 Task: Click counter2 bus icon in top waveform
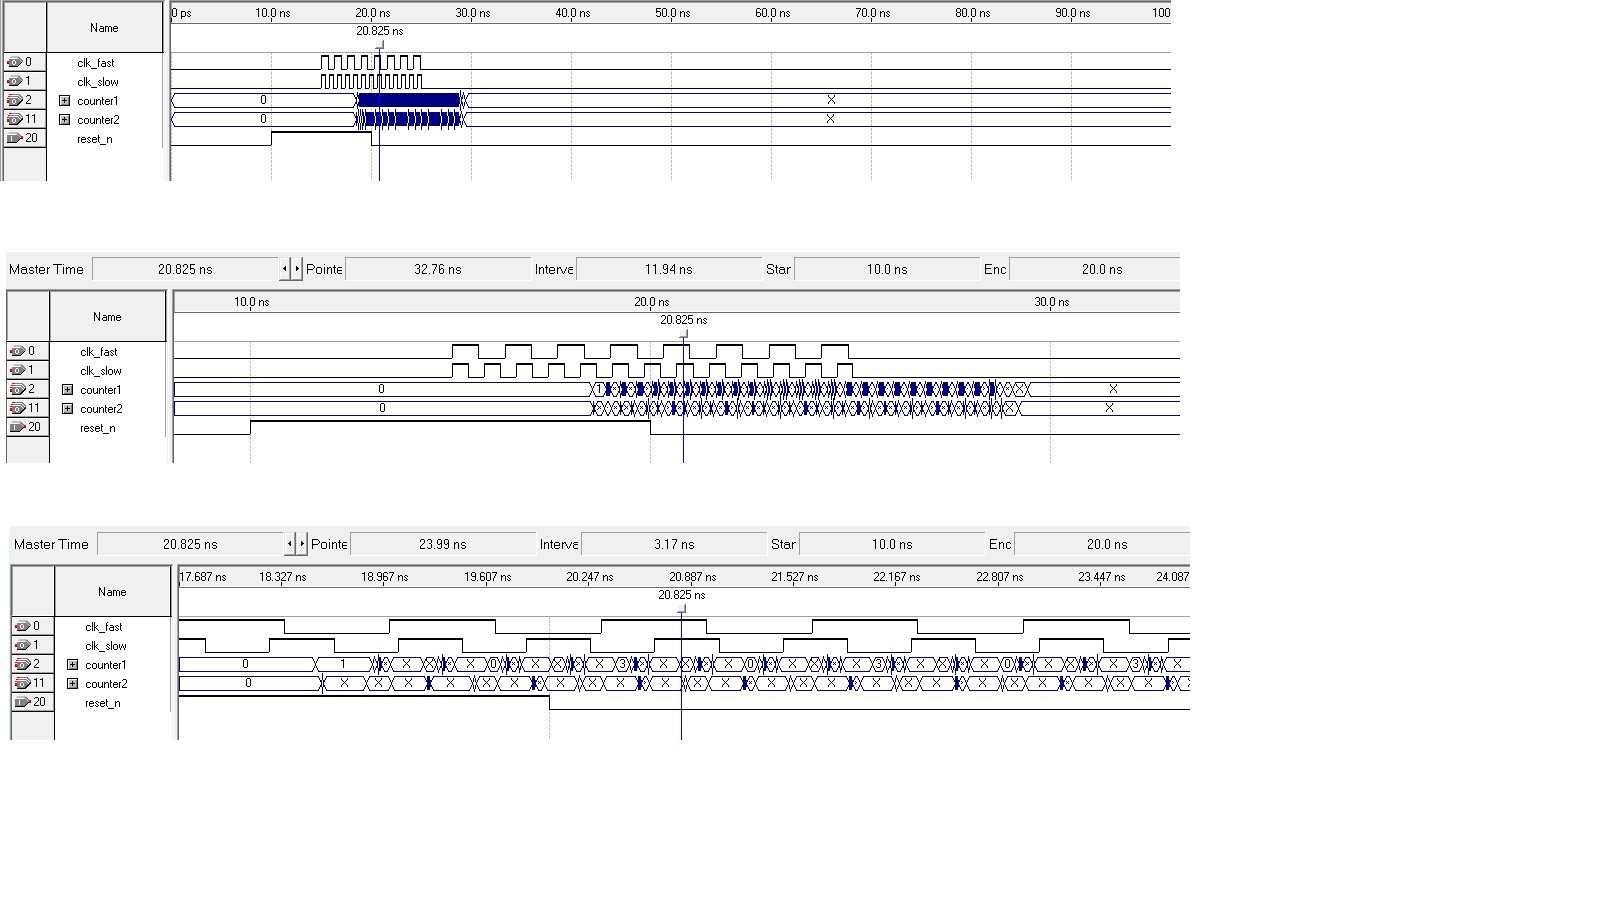pyautogui.click(x=14, y=119)
